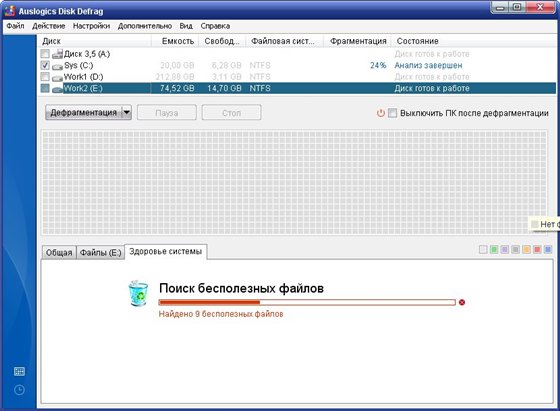Sort by the Диск column header
Viewport: 560px width, 411px height.
pos(94,41)
